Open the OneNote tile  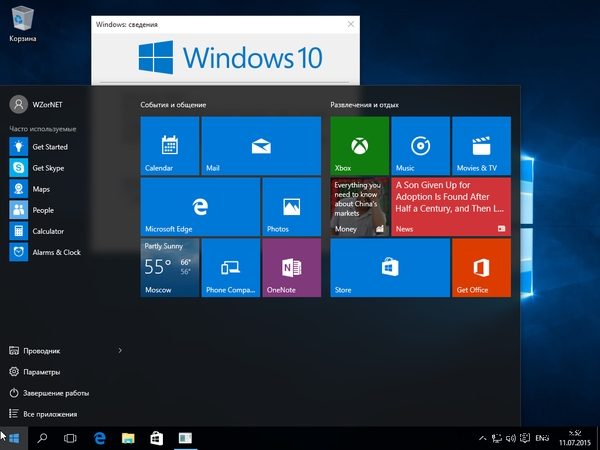292,267
